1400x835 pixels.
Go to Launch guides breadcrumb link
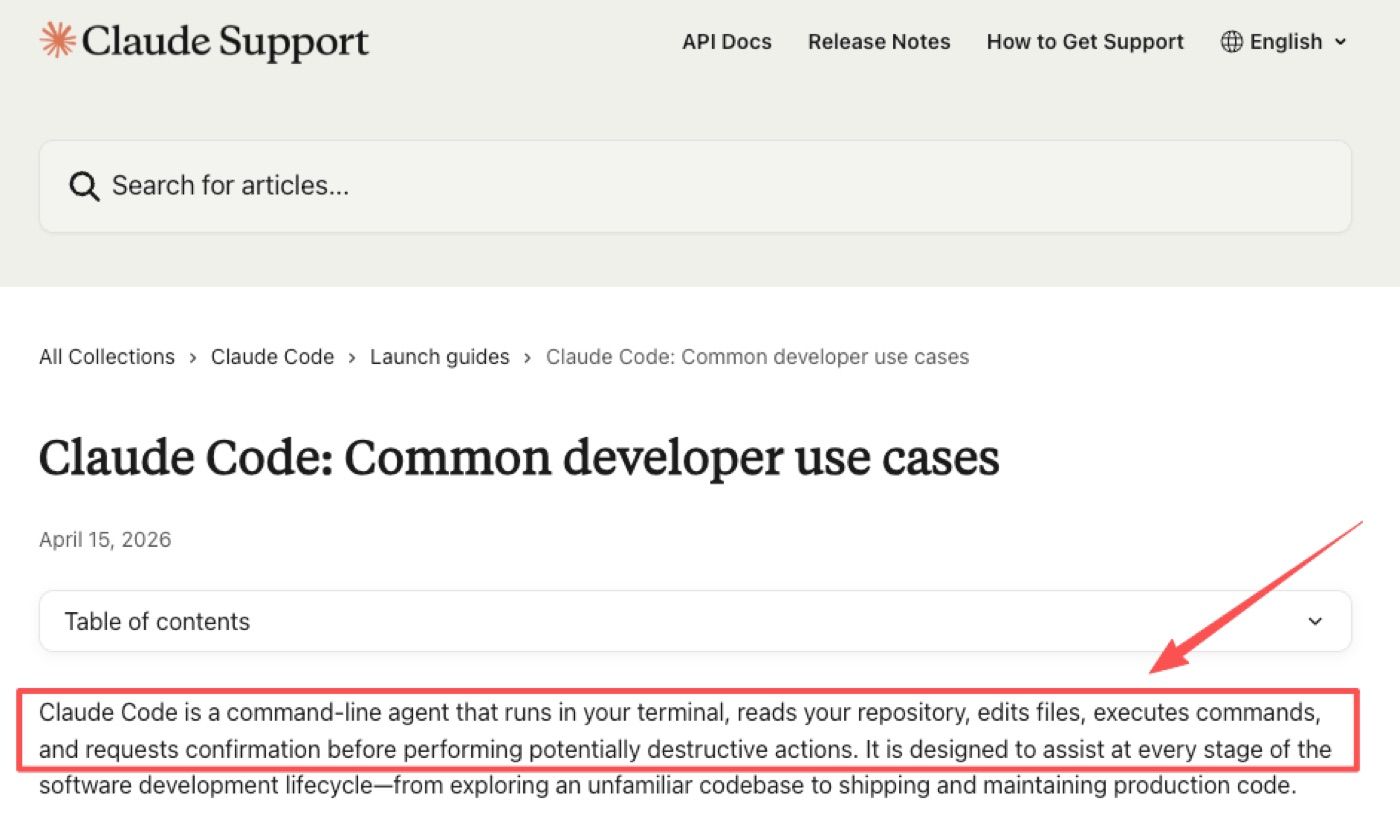440,357
